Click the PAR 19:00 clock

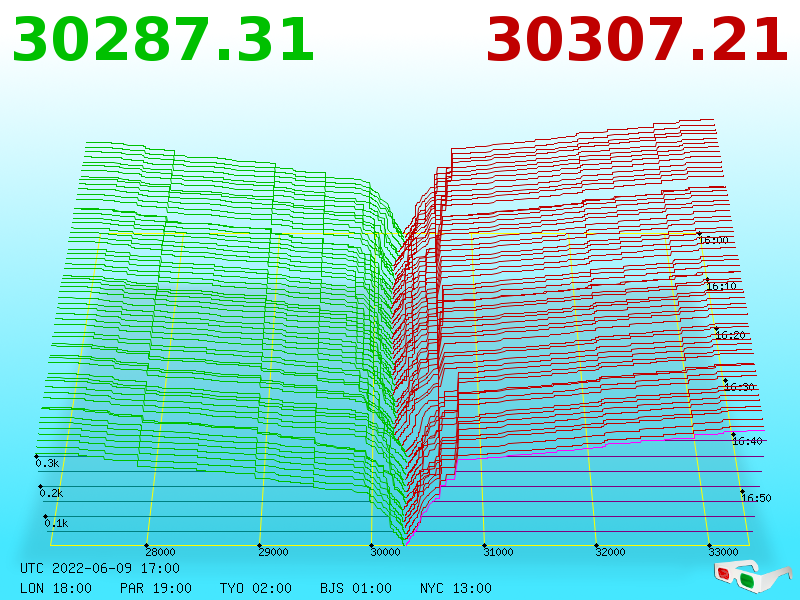156,588
